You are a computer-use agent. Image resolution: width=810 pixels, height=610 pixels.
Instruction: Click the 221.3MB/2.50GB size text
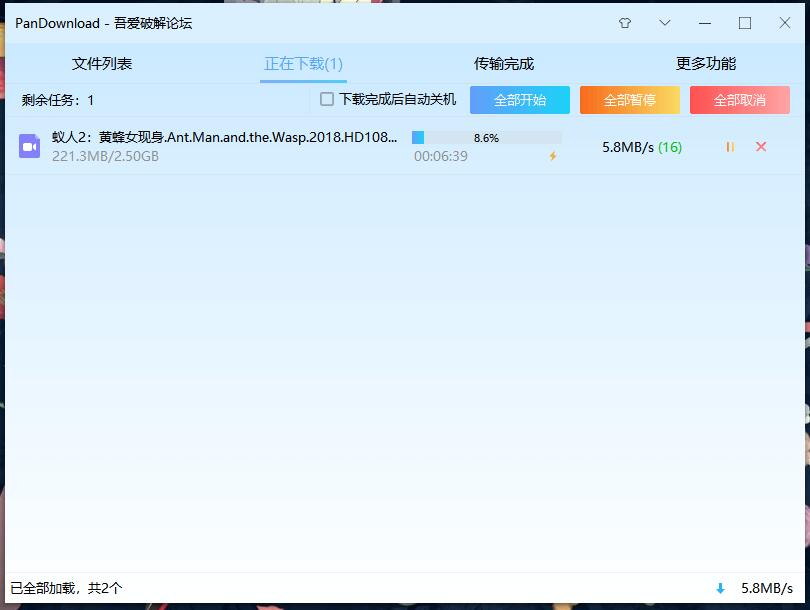tap(105, 156)
